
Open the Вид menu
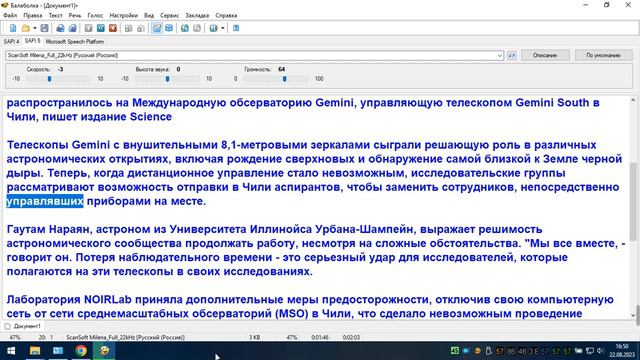(149, 15)
